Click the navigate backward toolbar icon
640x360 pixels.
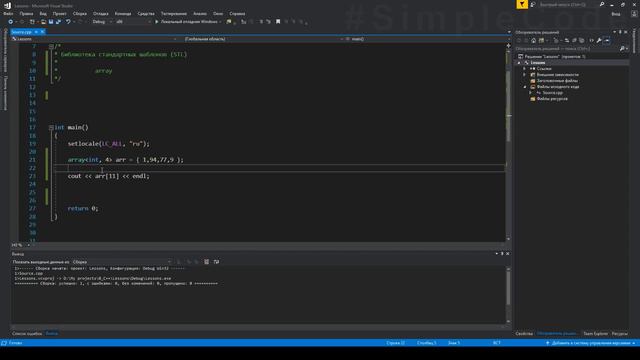[11, 22]
